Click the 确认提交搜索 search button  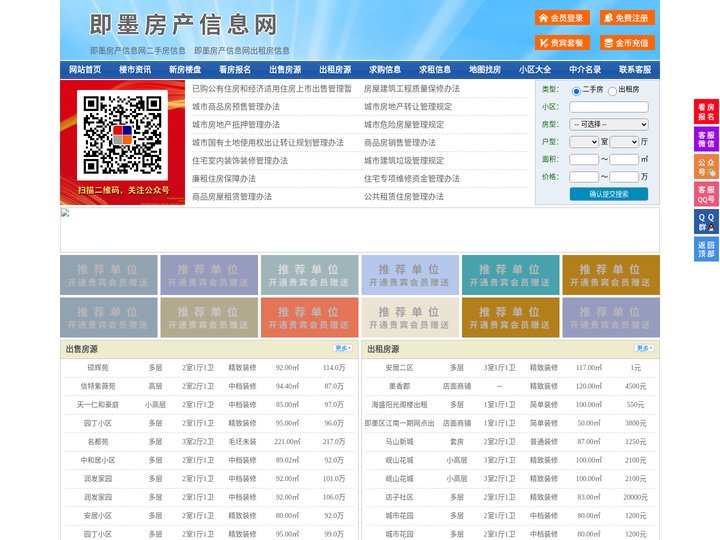[x=609, y=194]
